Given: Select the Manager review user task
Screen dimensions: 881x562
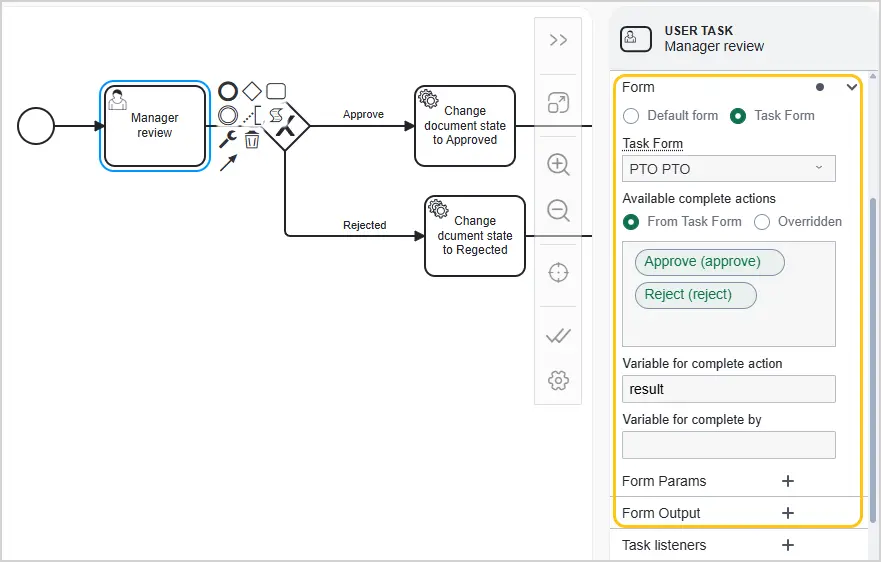Looking at the screenshot, I should [155, 126].
